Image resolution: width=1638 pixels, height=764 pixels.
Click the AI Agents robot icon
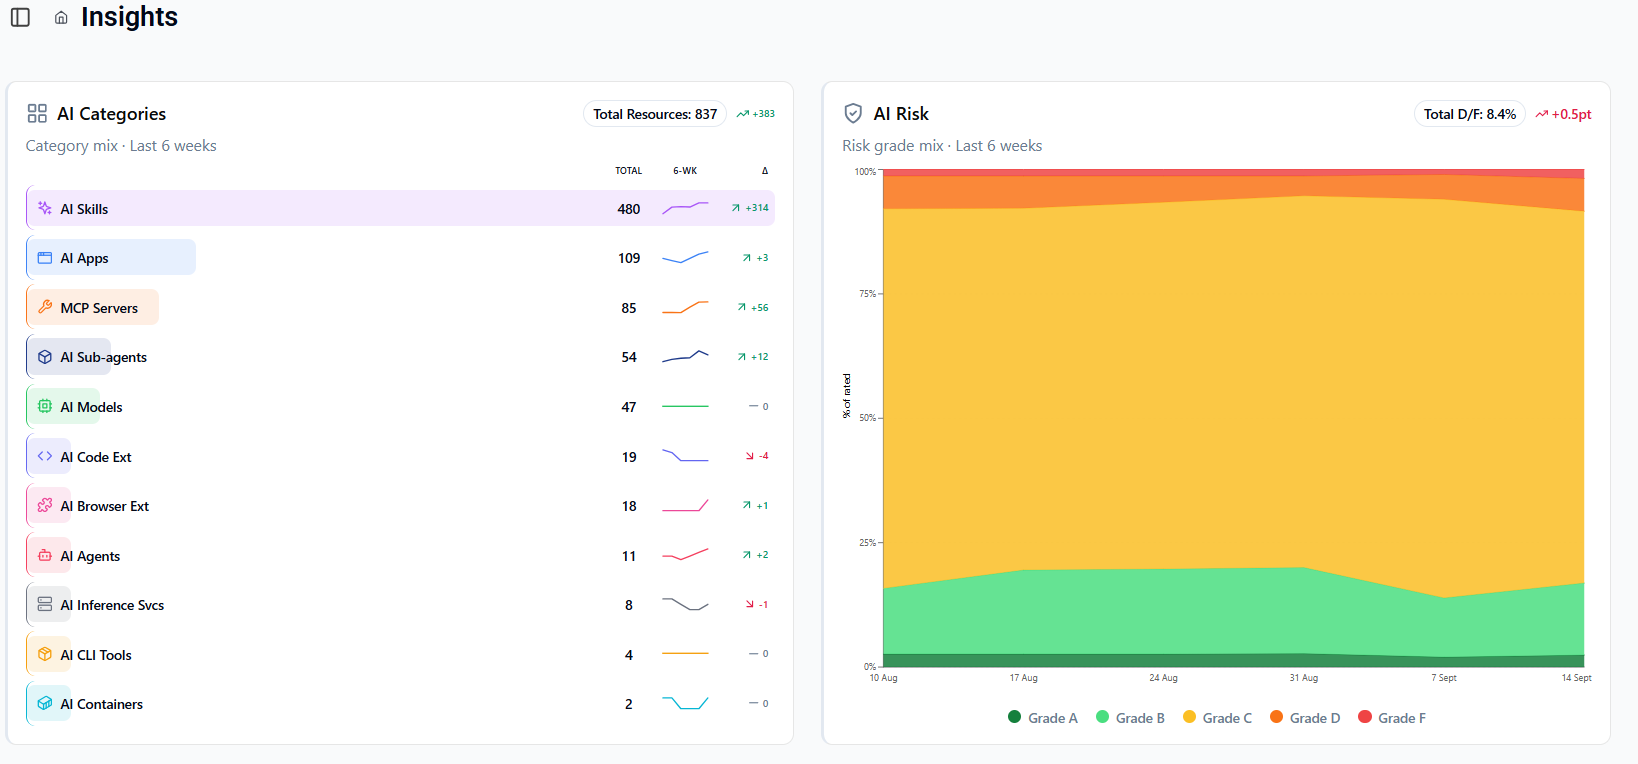pyautogui.click(x=45, y=555)
